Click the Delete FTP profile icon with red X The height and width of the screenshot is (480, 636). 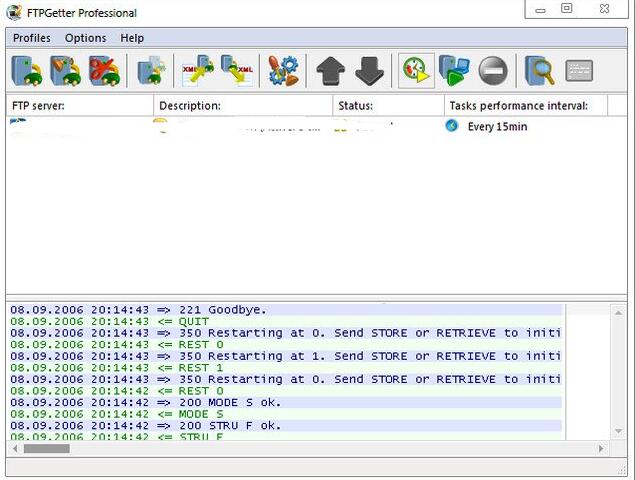click(x=104, y=71)
